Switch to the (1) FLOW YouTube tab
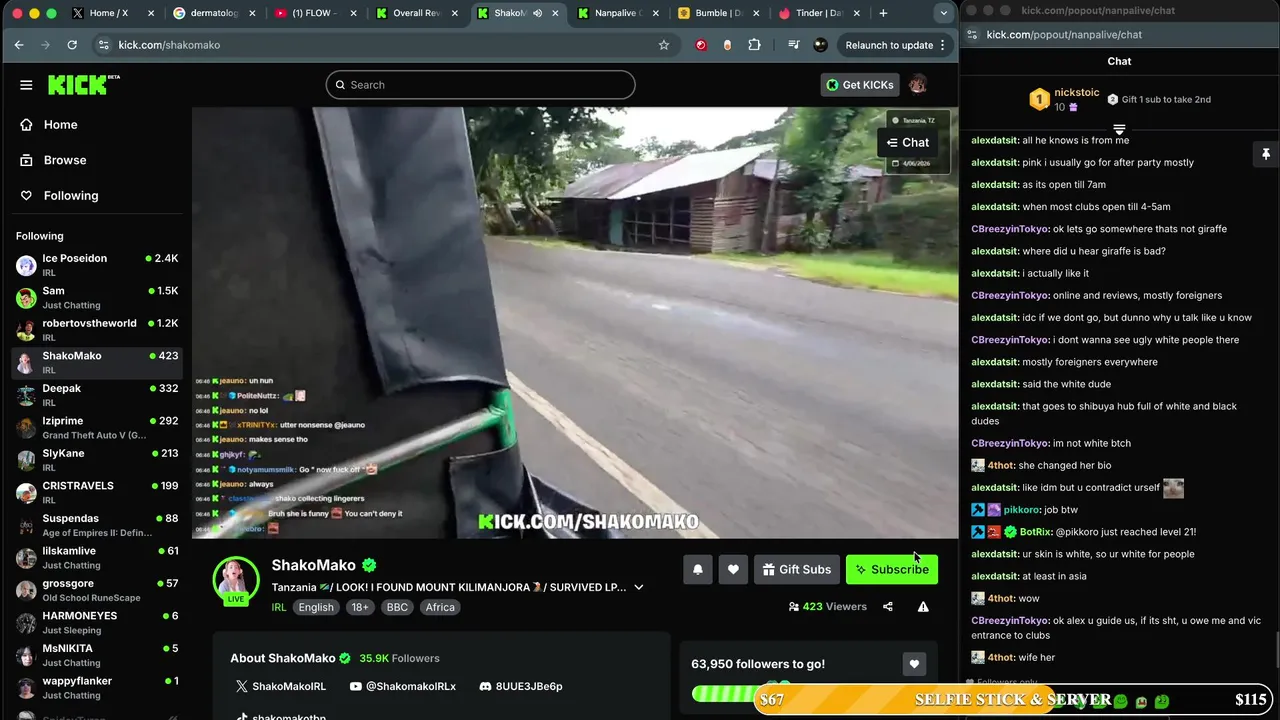1280x720 pixels. (315, 13)
